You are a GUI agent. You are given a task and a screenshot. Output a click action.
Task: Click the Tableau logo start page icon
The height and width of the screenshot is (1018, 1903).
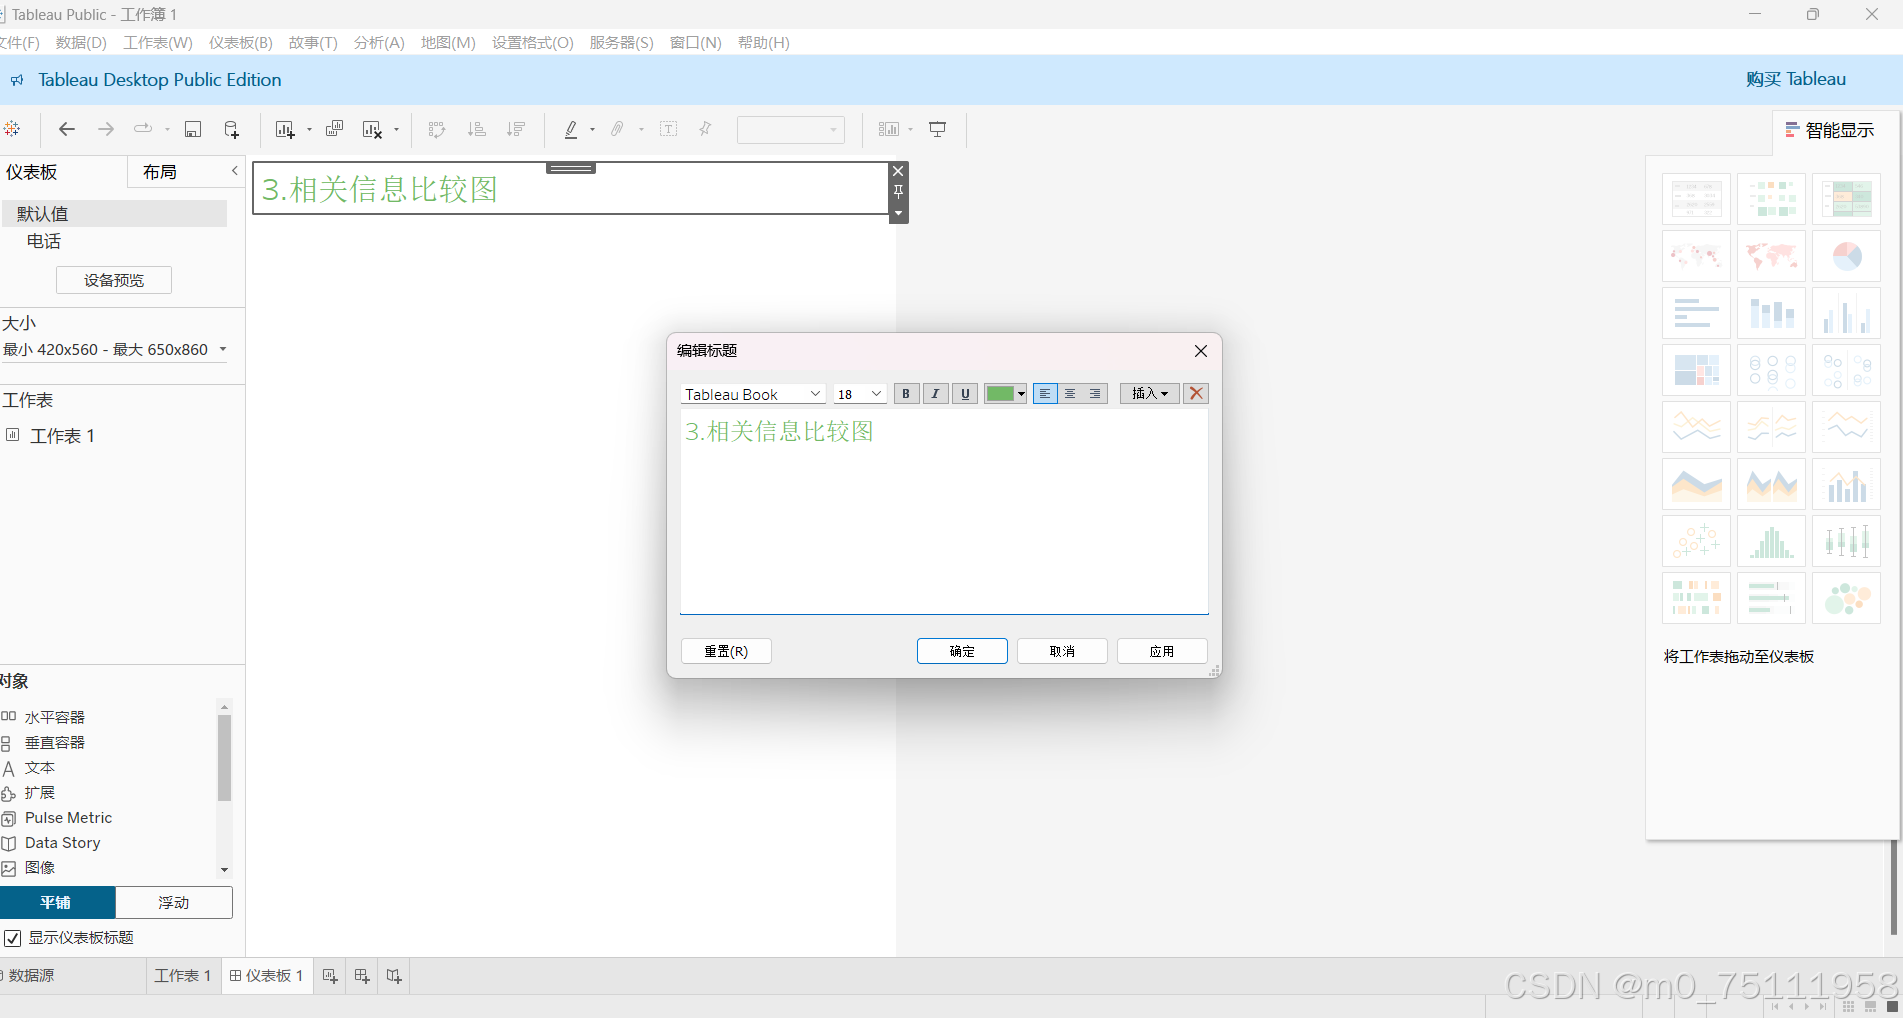click(x=12, y=129)
